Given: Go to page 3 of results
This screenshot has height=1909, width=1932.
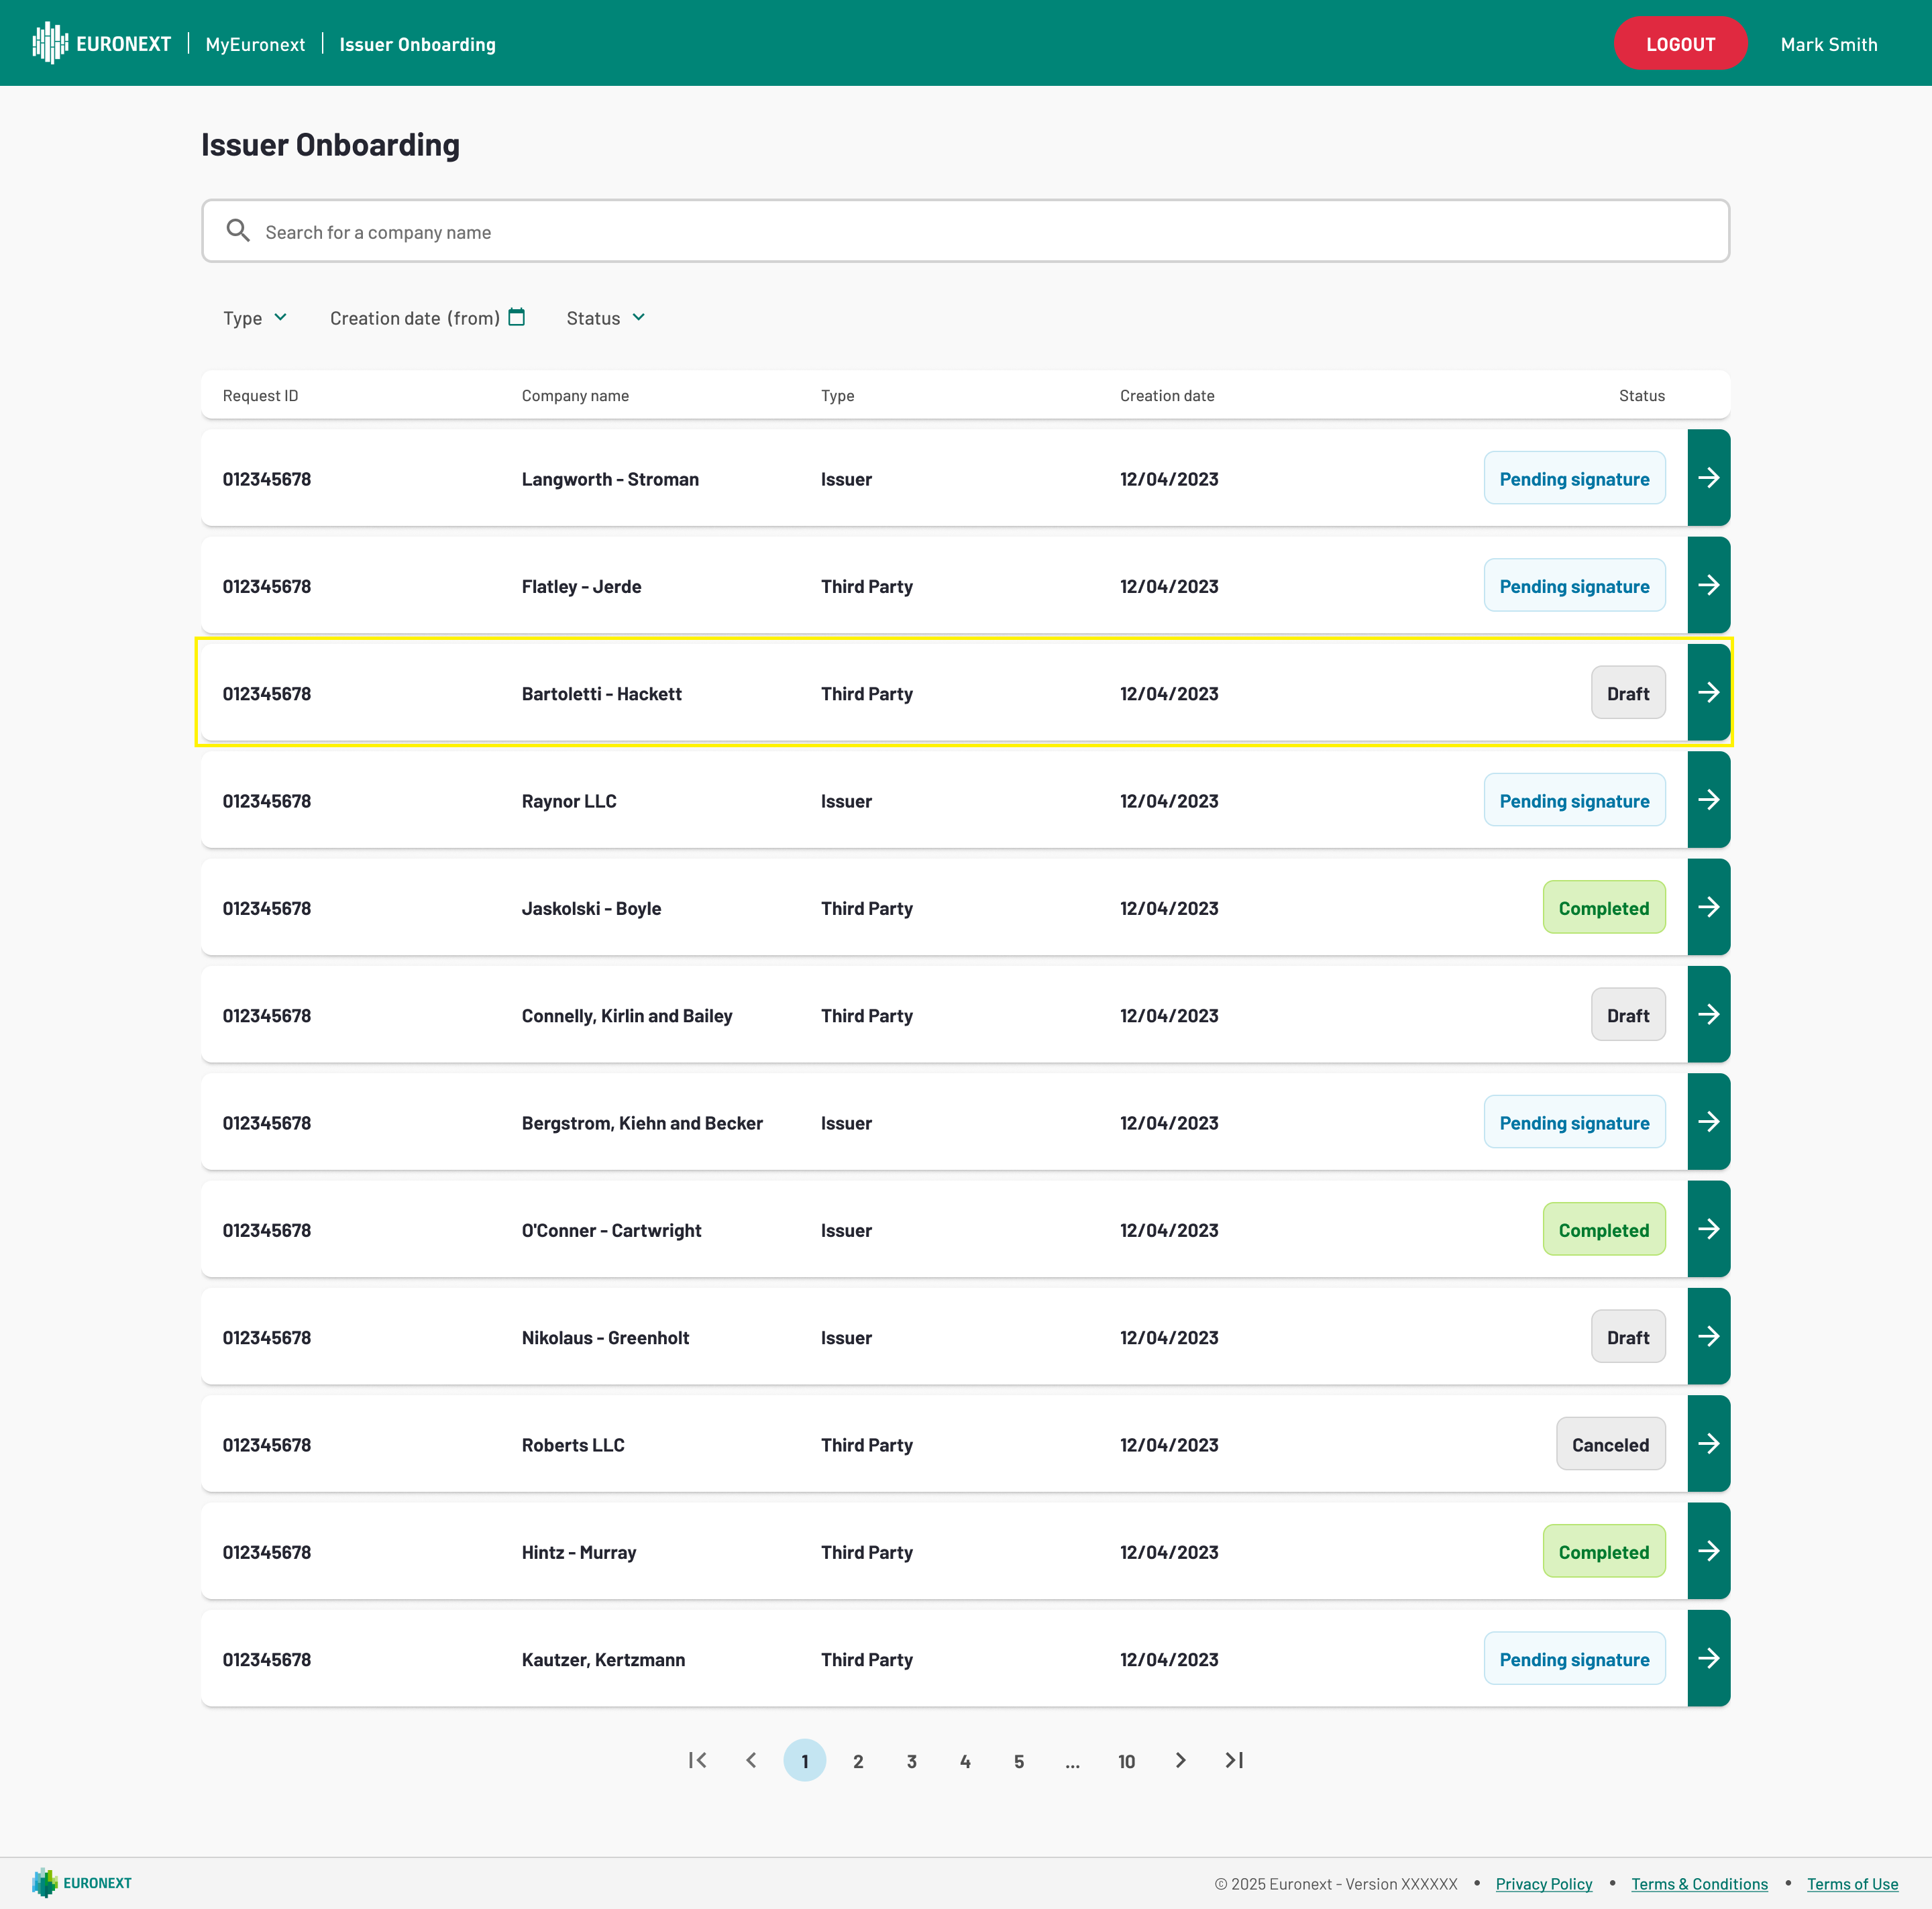Looking at the screenshot, I should (x=911, y=1761).
